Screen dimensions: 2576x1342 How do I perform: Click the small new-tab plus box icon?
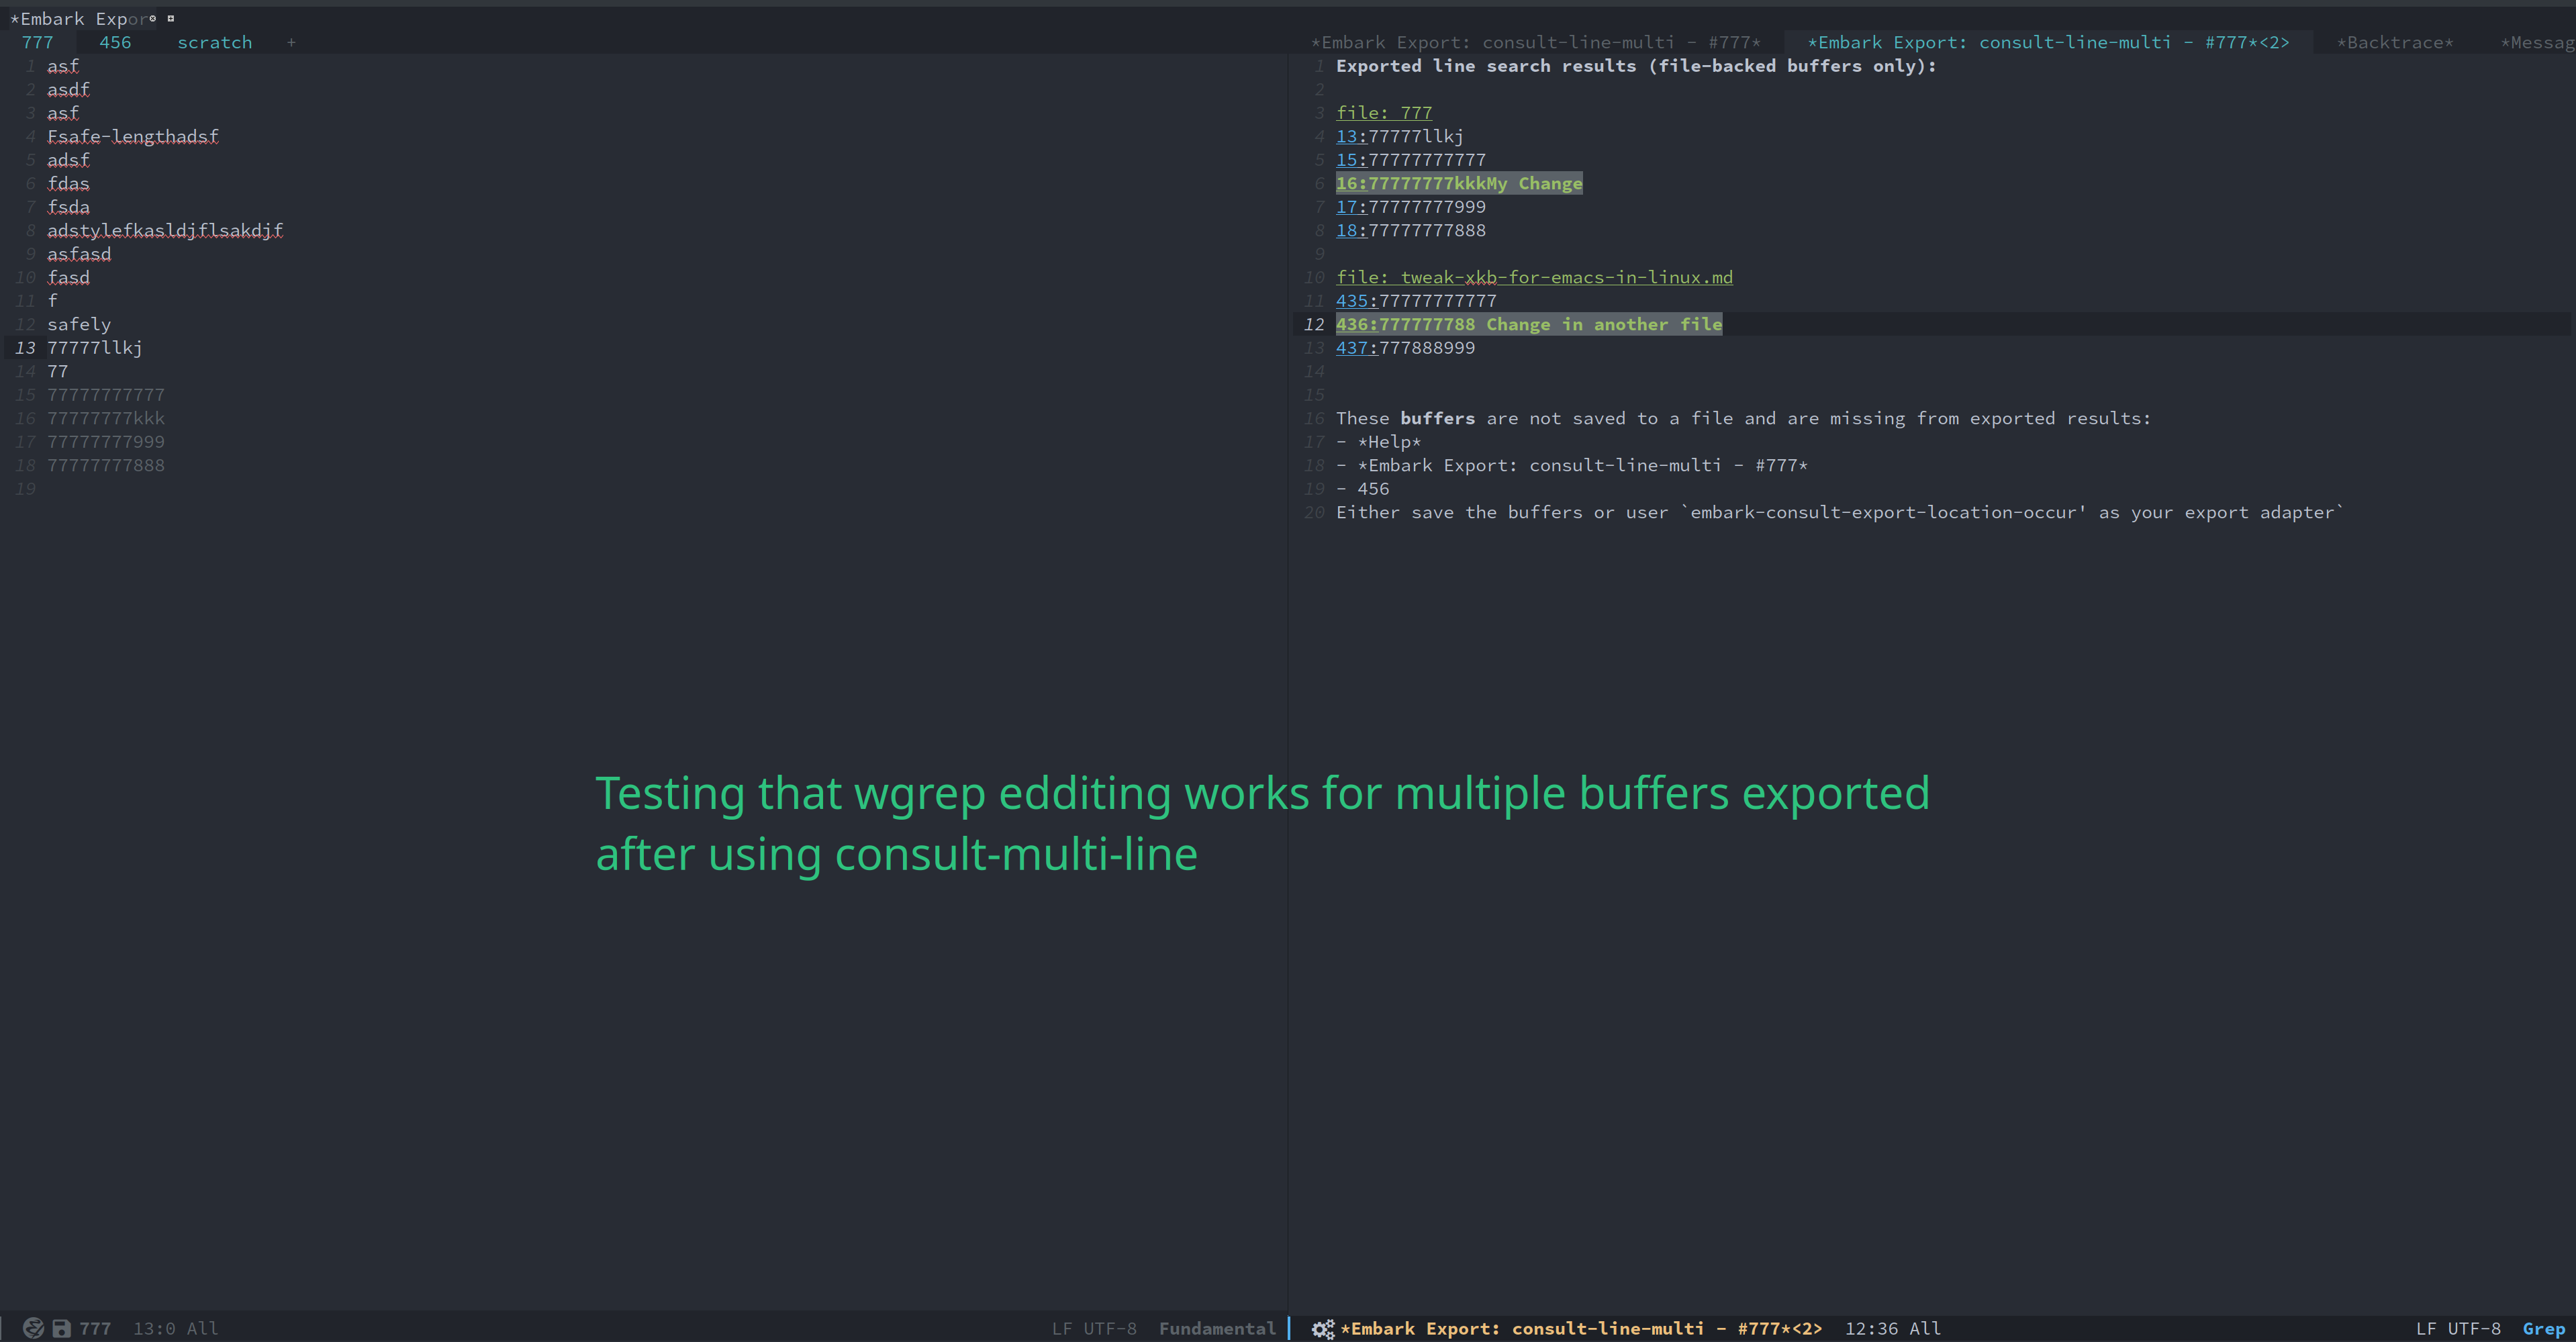pyautogui.click(x=171, y=18)
